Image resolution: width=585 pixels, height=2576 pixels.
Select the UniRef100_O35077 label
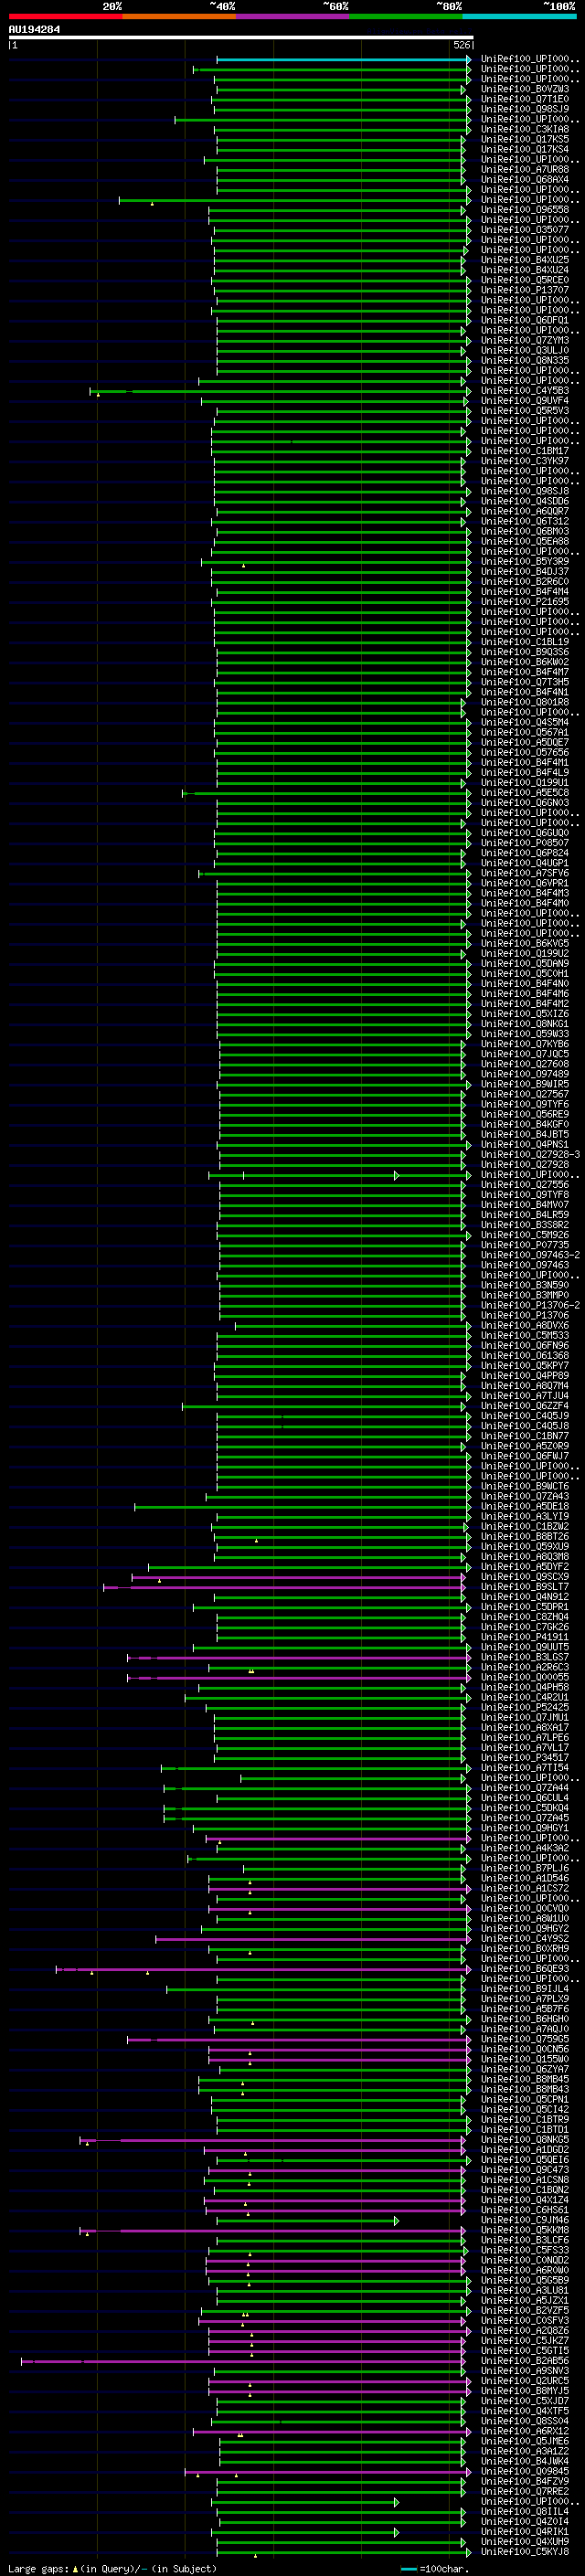coord(525,230)
